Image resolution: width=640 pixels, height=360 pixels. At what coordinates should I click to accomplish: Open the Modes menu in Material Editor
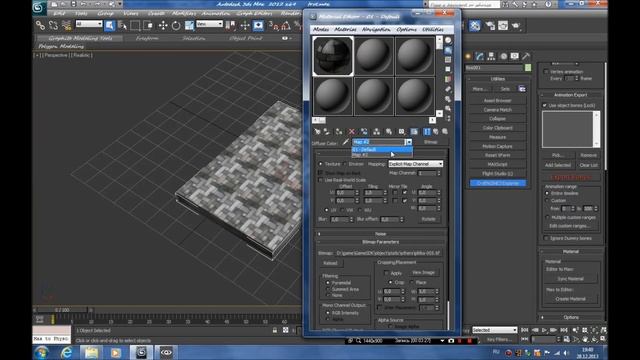click(320, 29)
